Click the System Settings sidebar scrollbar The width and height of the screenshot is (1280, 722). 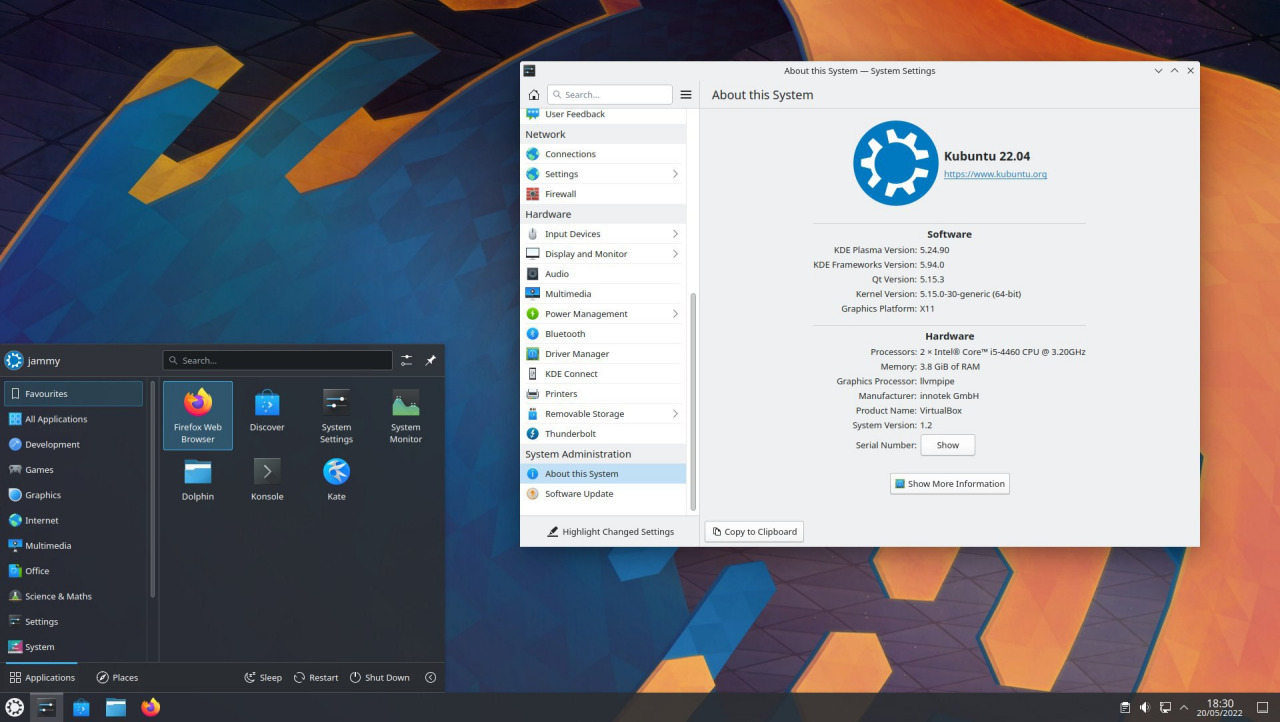tap(693, 400)
